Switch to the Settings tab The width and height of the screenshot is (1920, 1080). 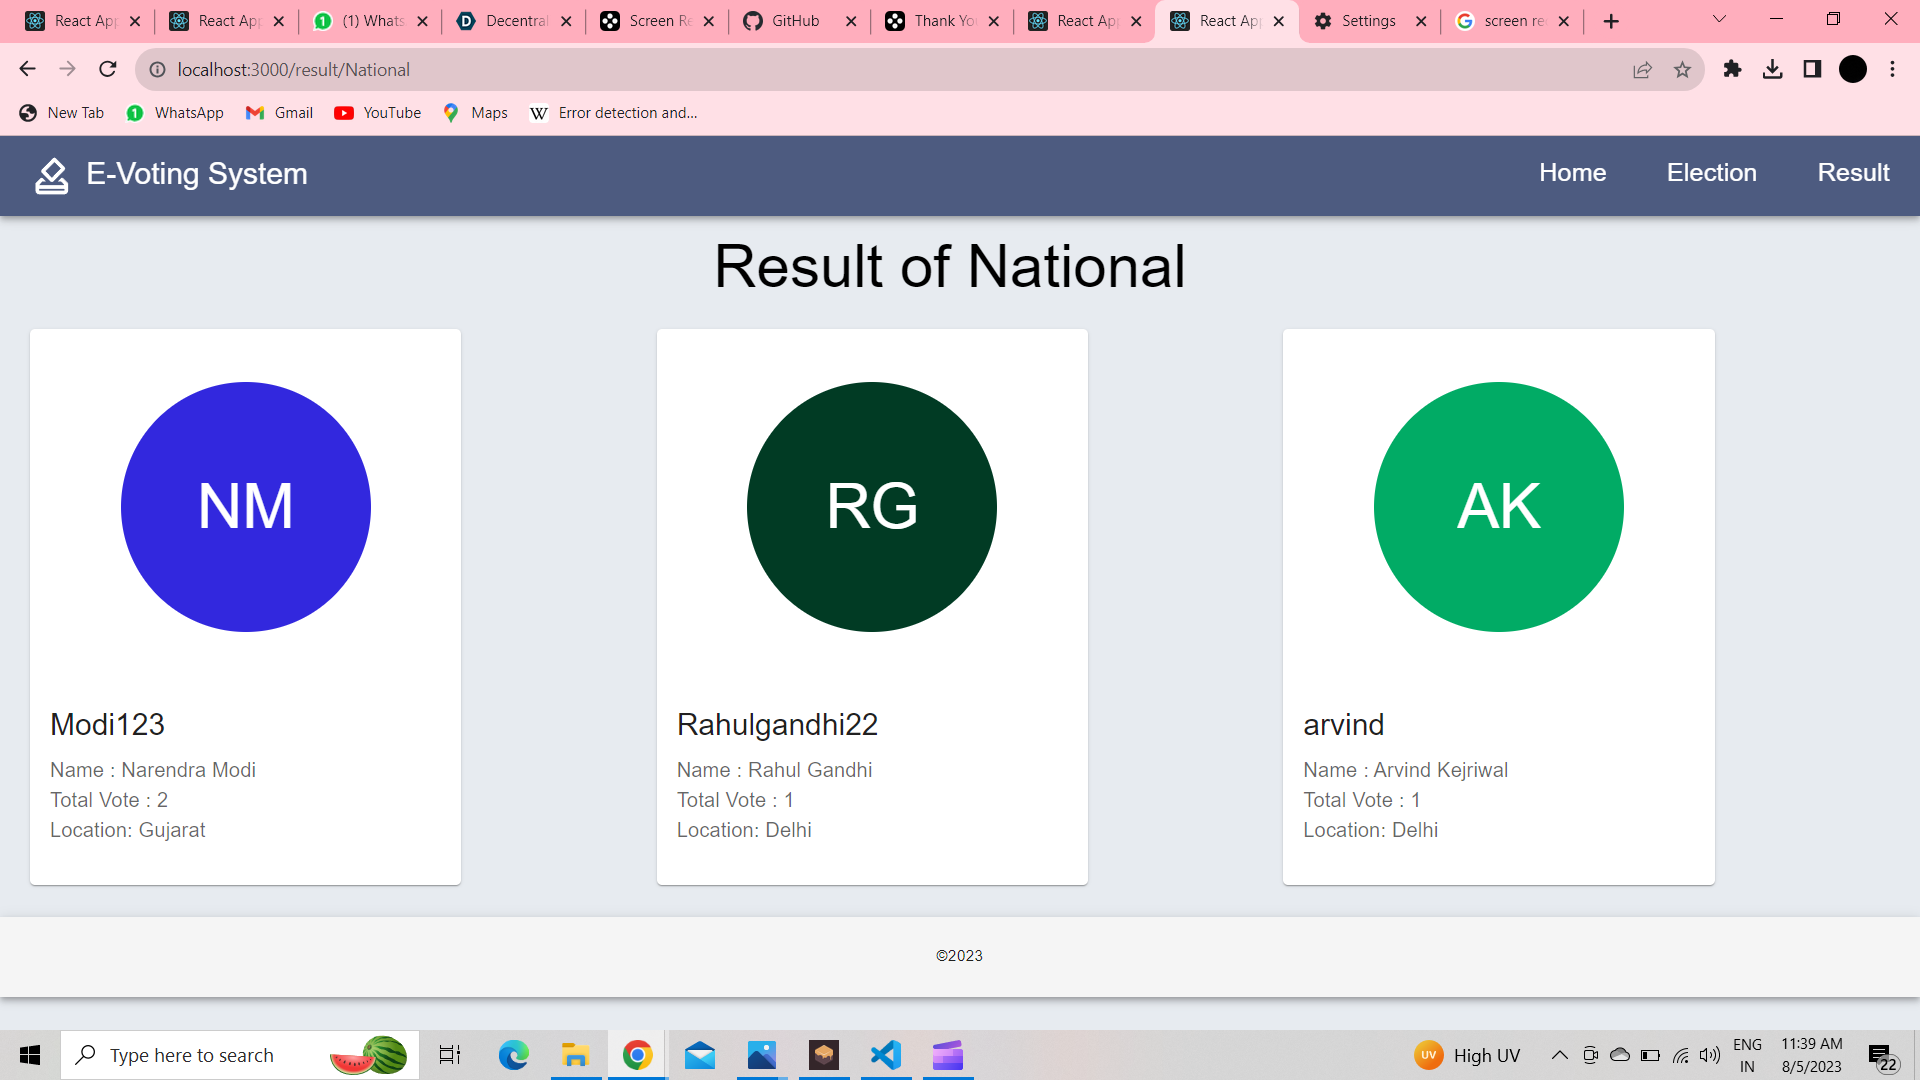pyautogui.click(x=1368, y=21)
